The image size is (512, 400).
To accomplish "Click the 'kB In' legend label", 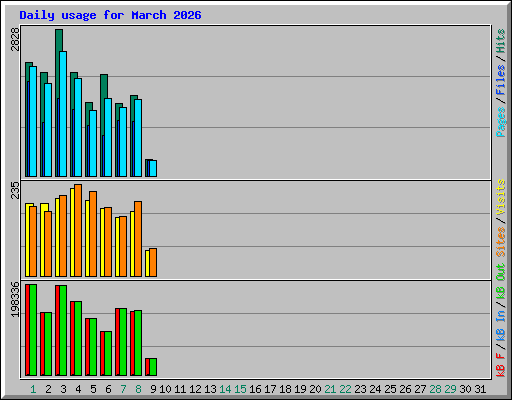I will [x=501, y=325].
